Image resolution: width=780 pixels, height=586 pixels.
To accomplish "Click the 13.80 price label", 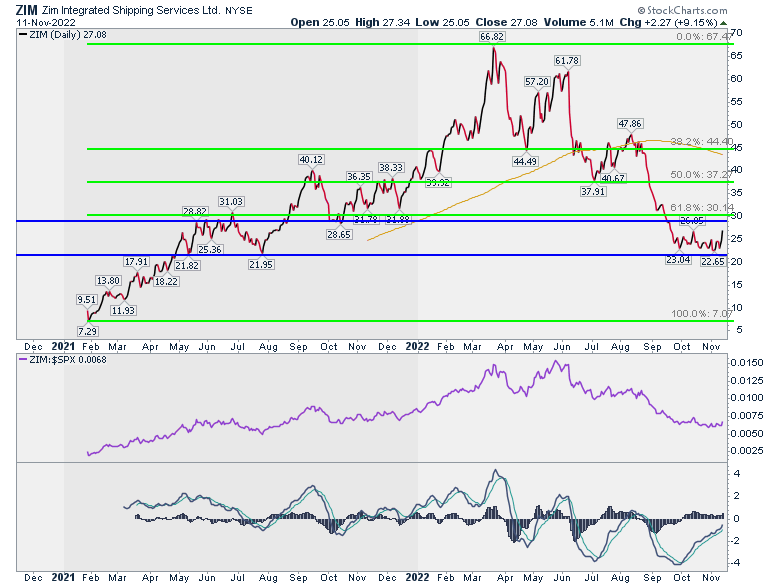I will point(108,281).
